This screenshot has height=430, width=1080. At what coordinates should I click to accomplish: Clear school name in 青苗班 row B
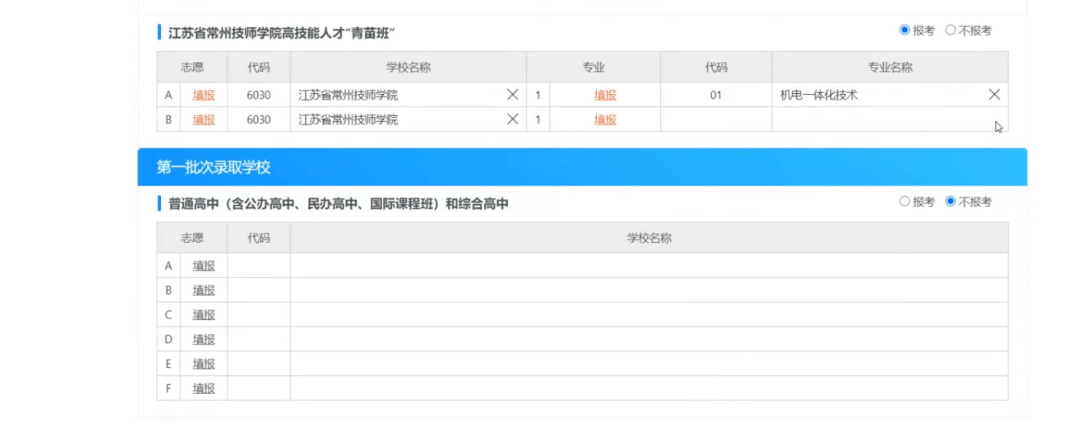tap(512, 119)
